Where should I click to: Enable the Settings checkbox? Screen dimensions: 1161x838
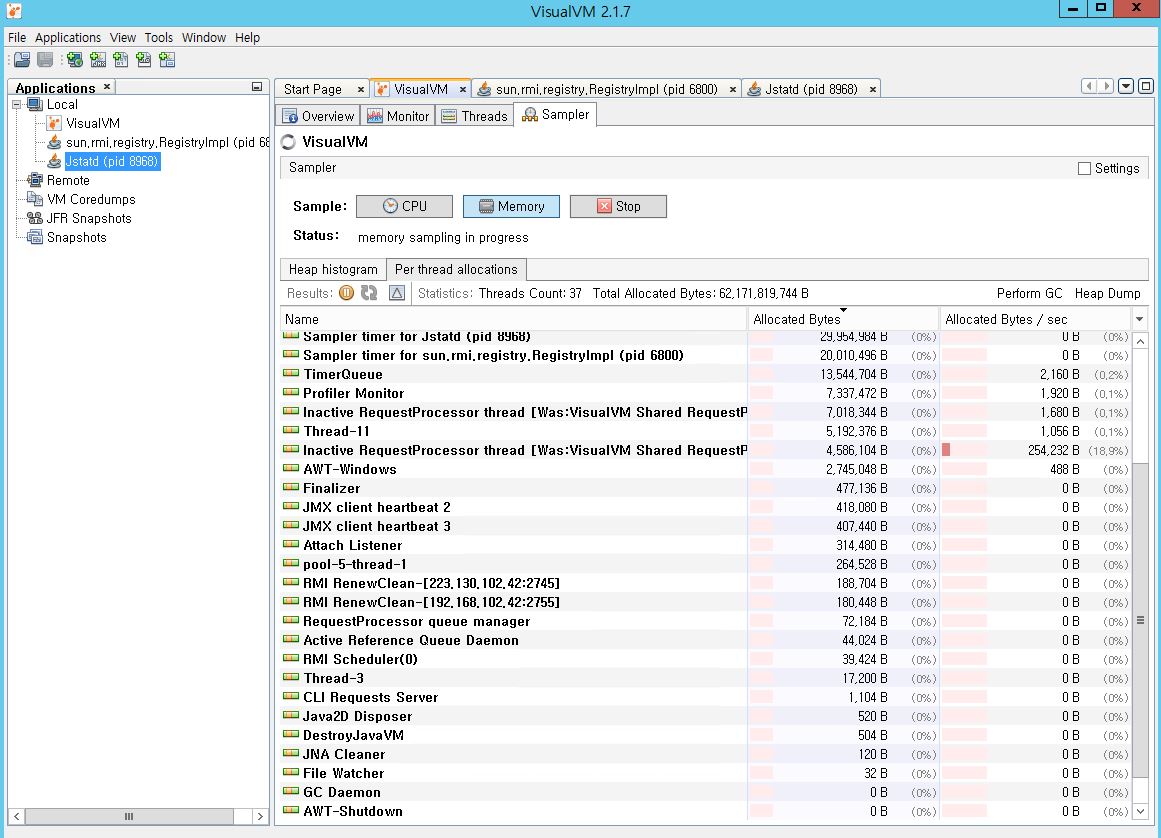click(x=1084, y=169)
